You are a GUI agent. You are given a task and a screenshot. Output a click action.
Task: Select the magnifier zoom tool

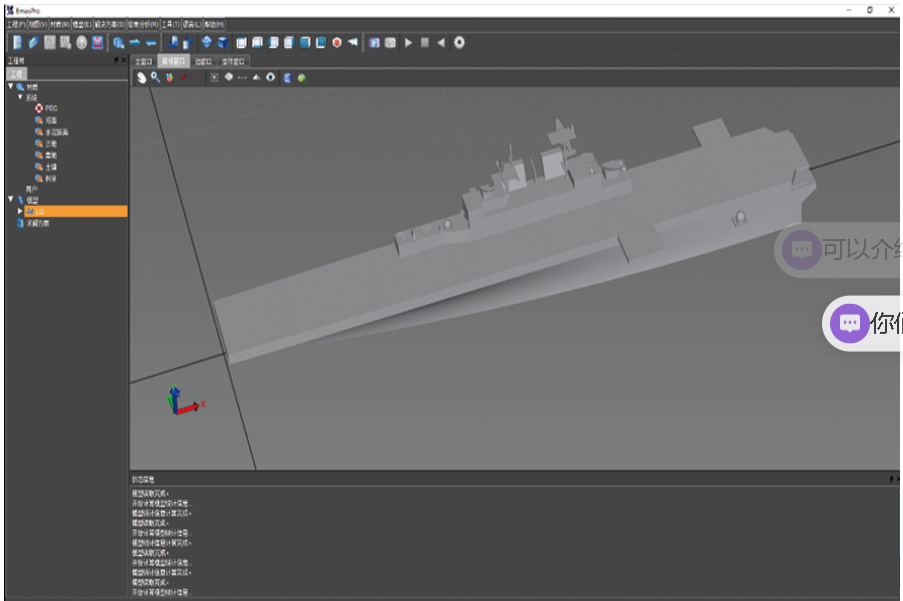point(155,77)
